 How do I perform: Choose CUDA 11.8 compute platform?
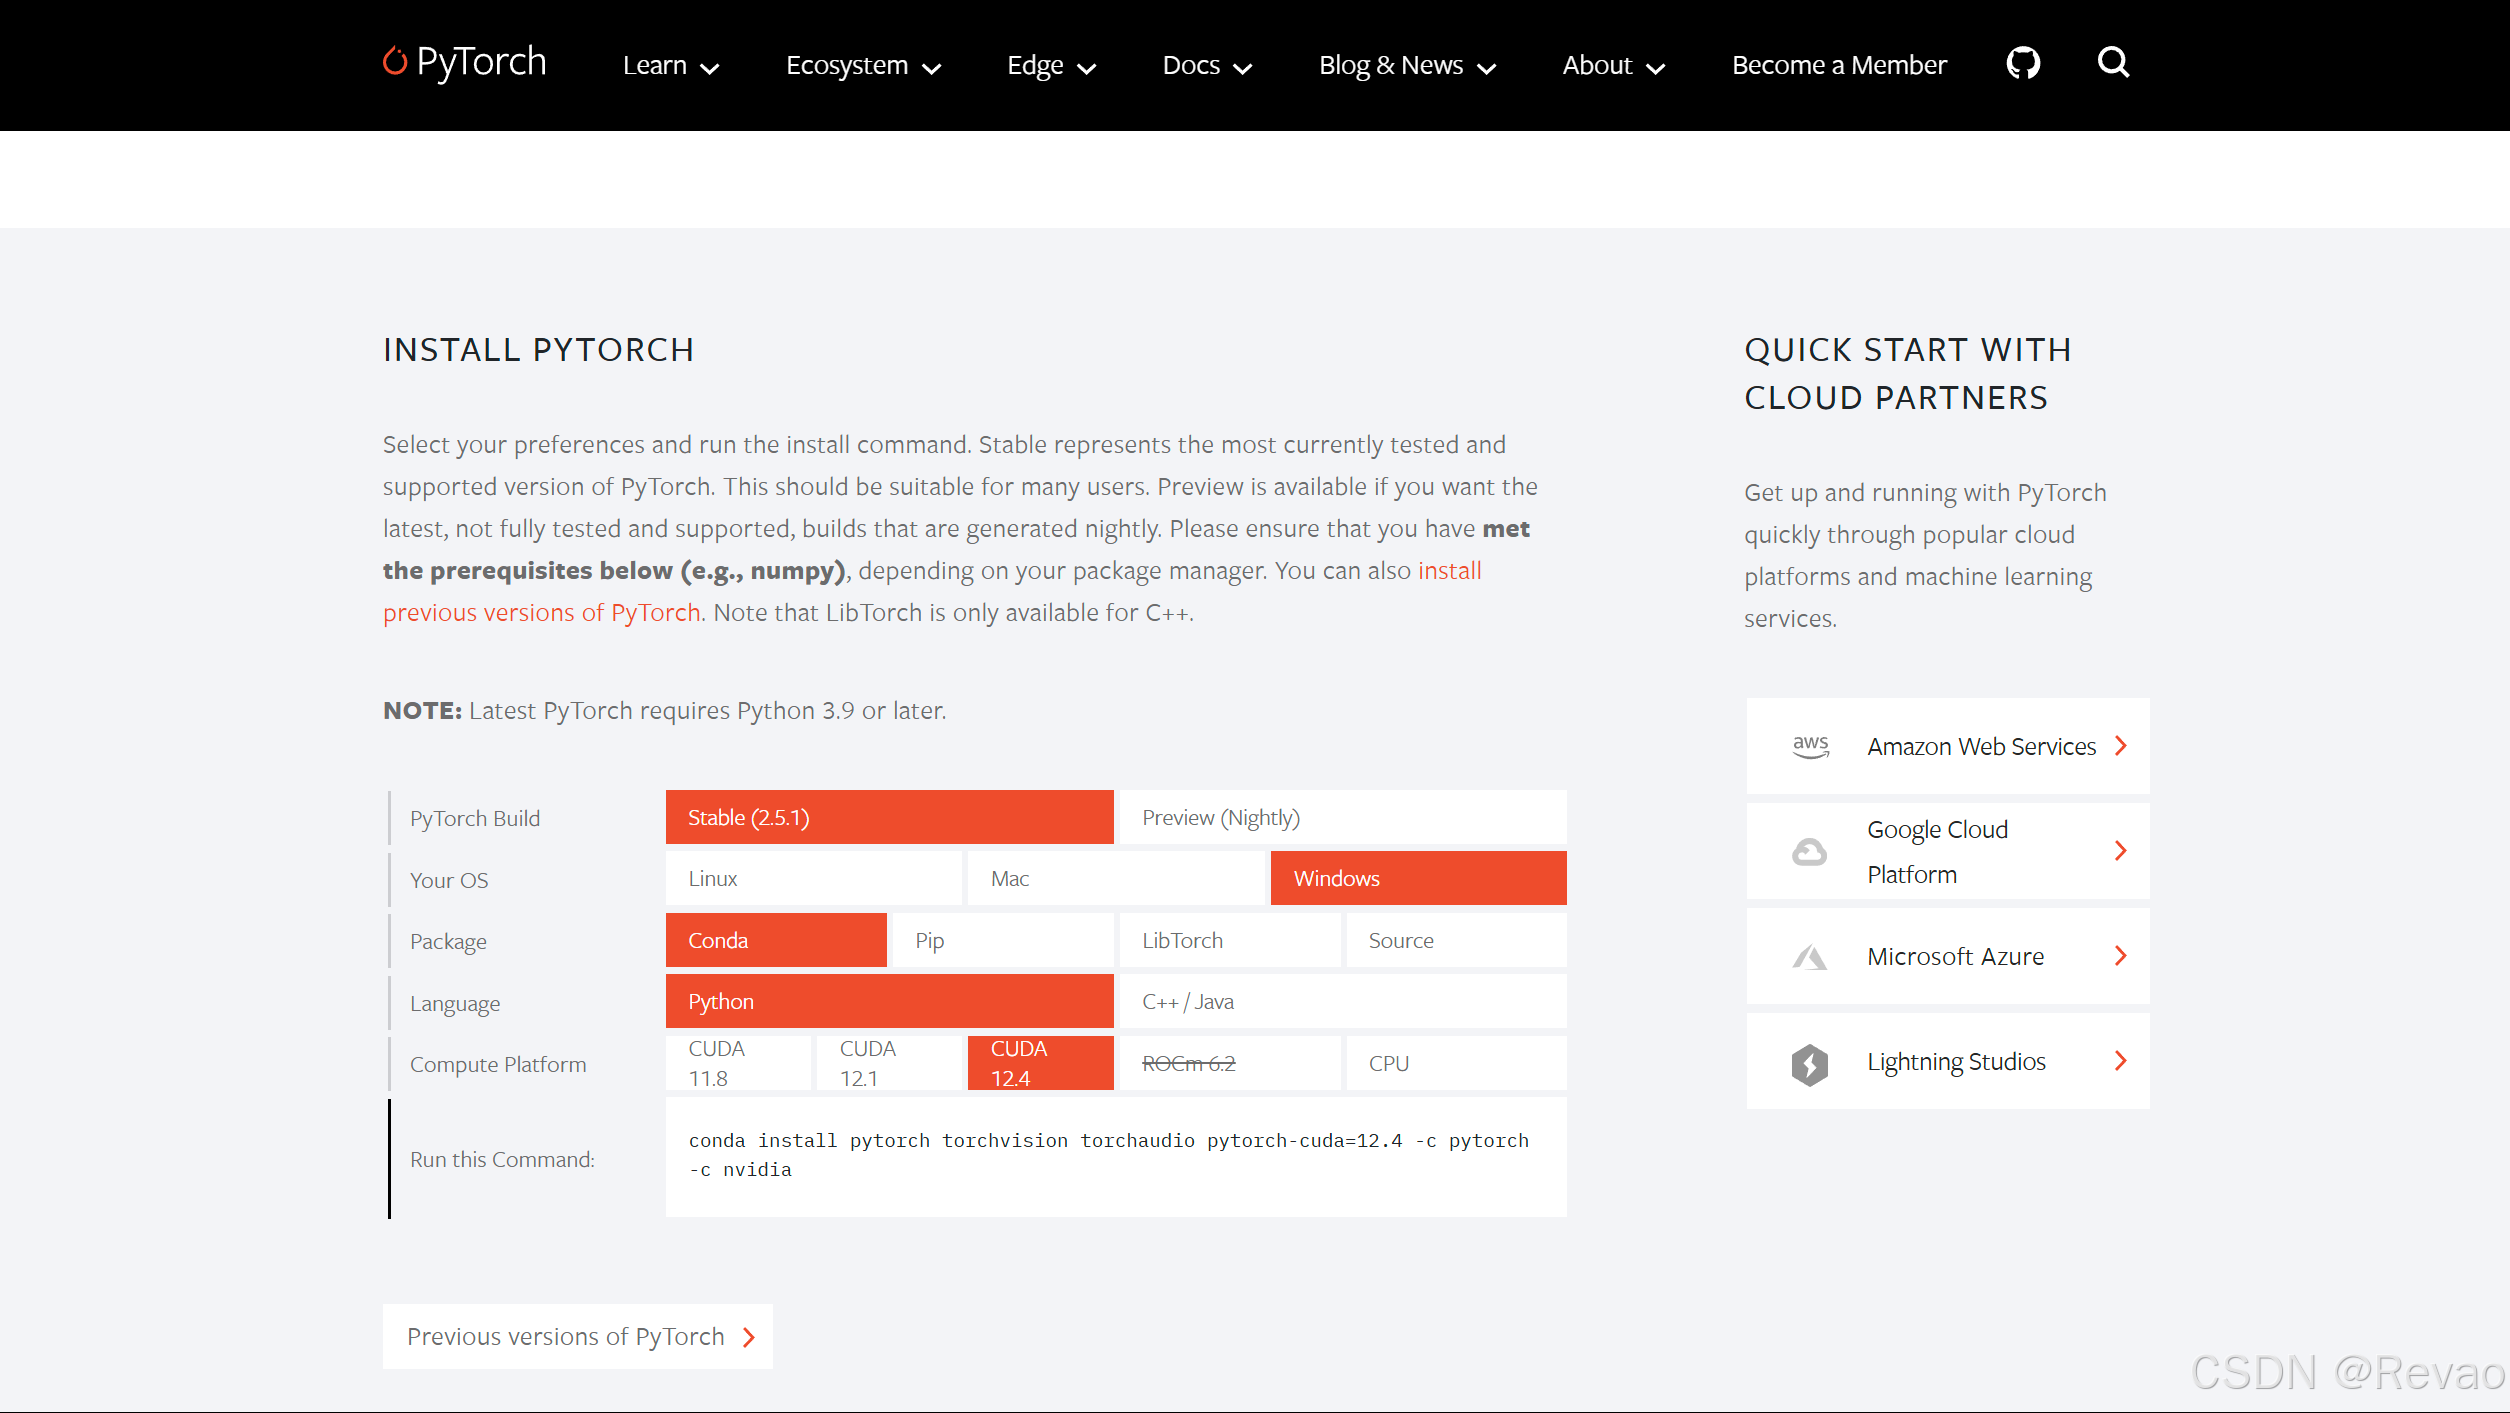738,1063
